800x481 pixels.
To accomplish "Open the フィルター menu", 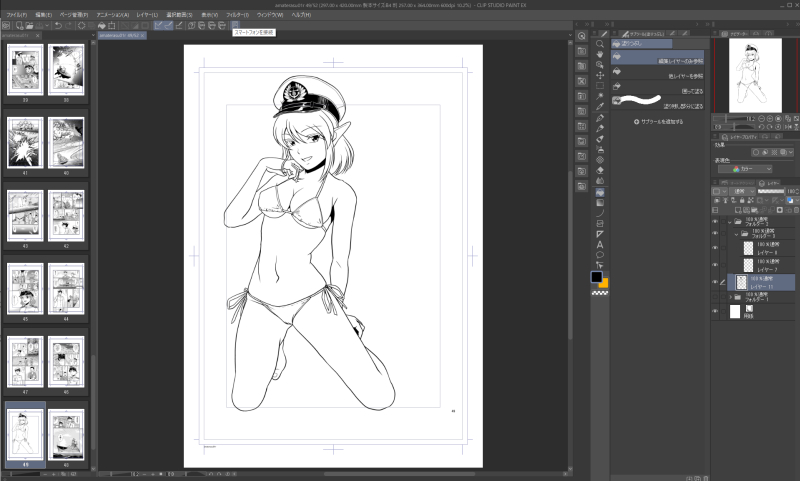I will coord(237,15).
